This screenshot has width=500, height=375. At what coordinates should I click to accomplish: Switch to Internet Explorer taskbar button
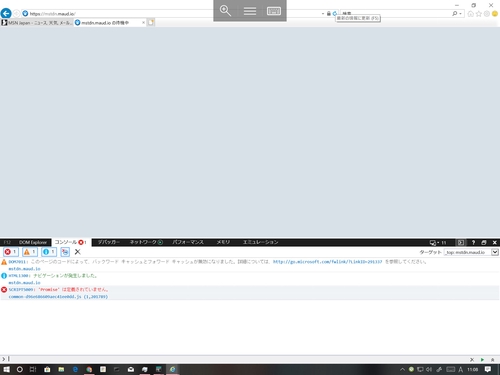pos(173,369)
